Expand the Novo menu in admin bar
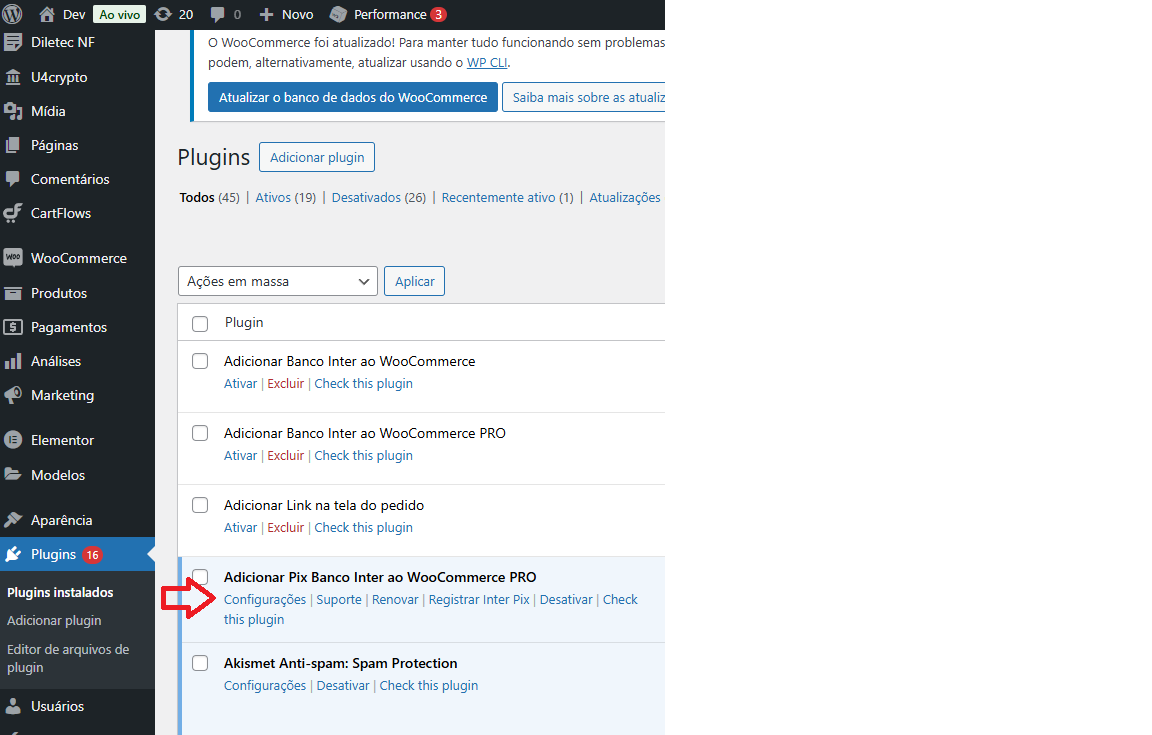 [x=286, y=14]
